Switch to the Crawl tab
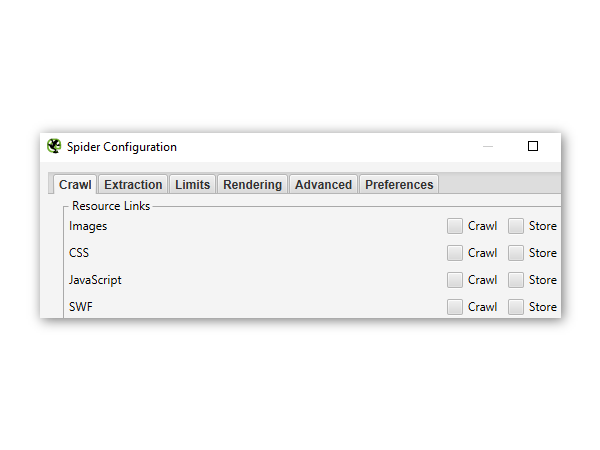 pyautogui.click(x=75, y=185)
